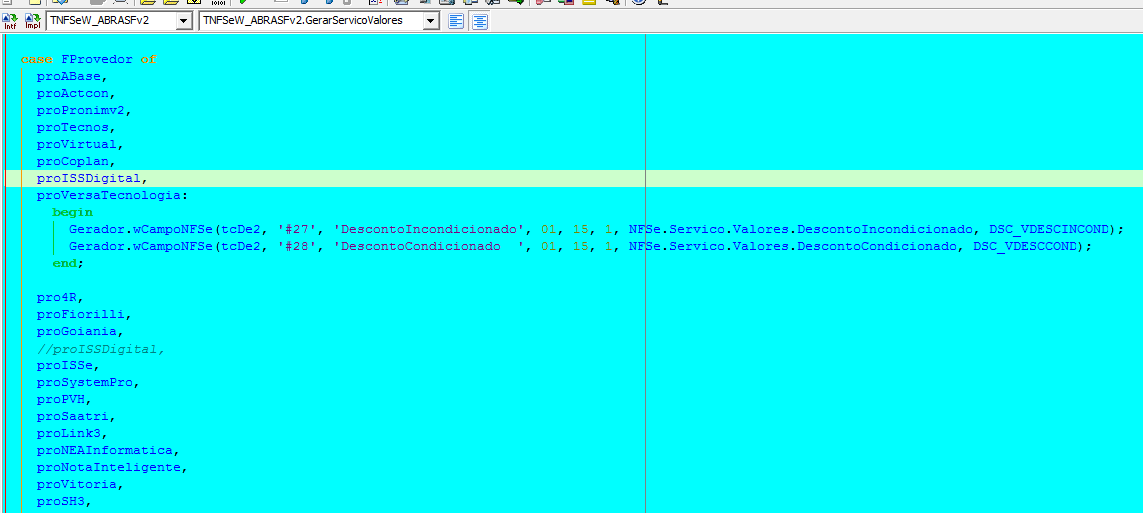1143x513 pixels.
Task: Click DSC_VDESCCOND constant
Action: tap(1025, 247)
